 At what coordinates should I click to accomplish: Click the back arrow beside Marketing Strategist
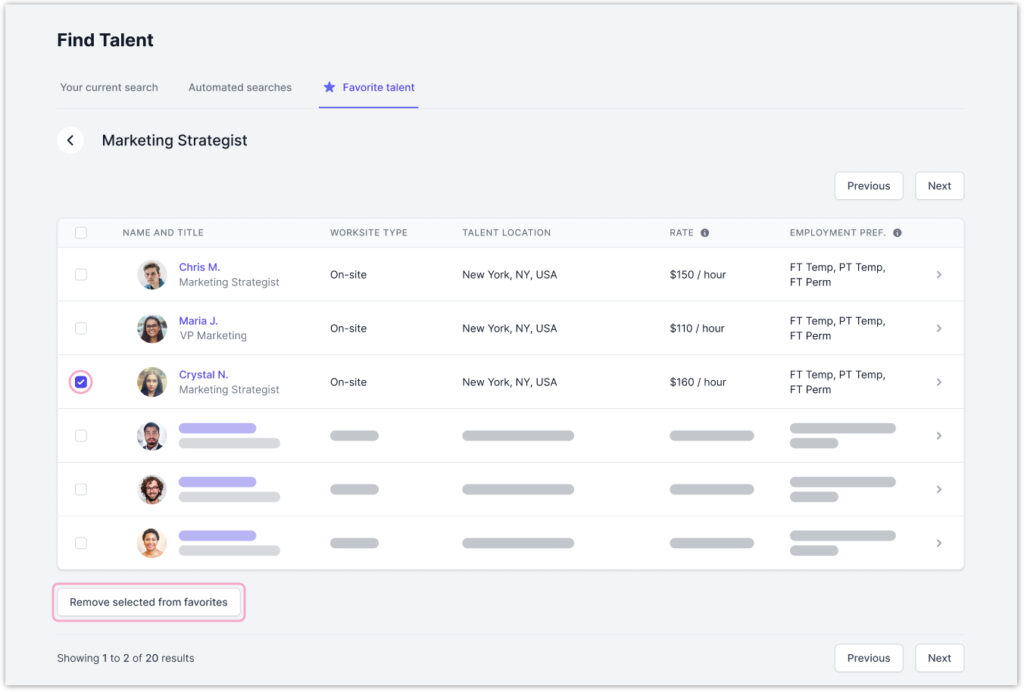click(70, 141)
